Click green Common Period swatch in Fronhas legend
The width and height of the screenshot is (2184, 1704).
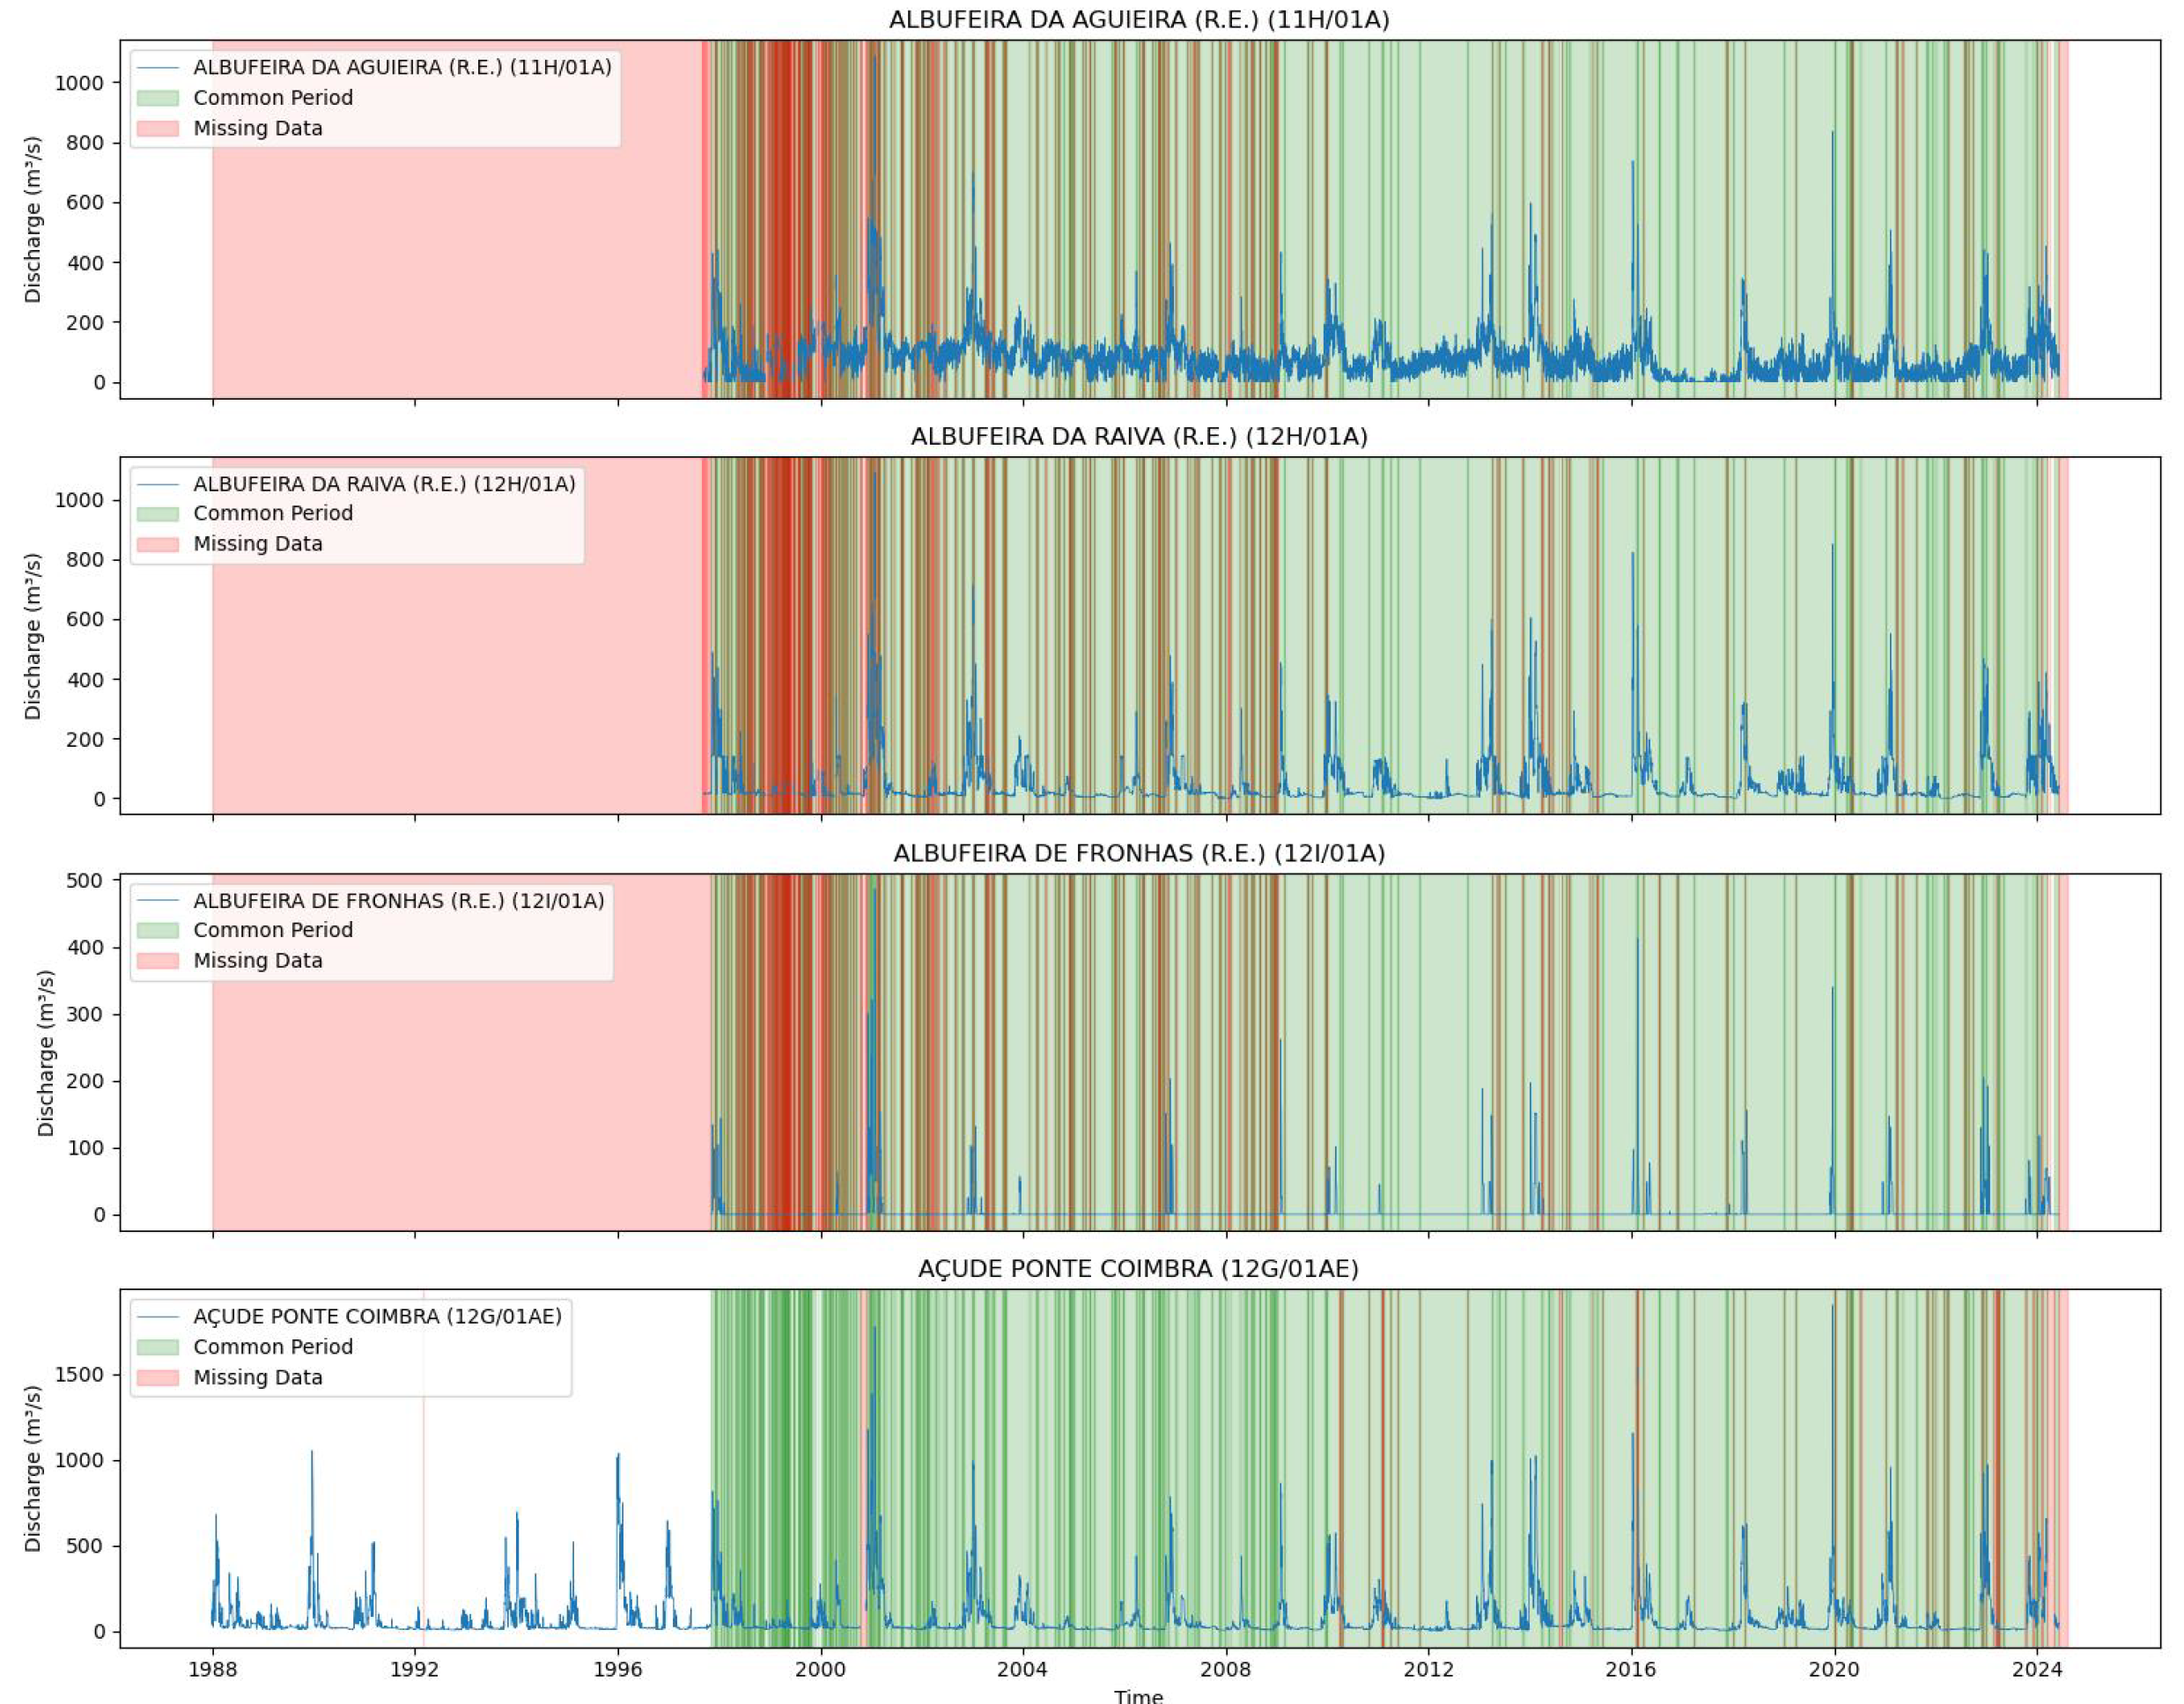point(158,930)
